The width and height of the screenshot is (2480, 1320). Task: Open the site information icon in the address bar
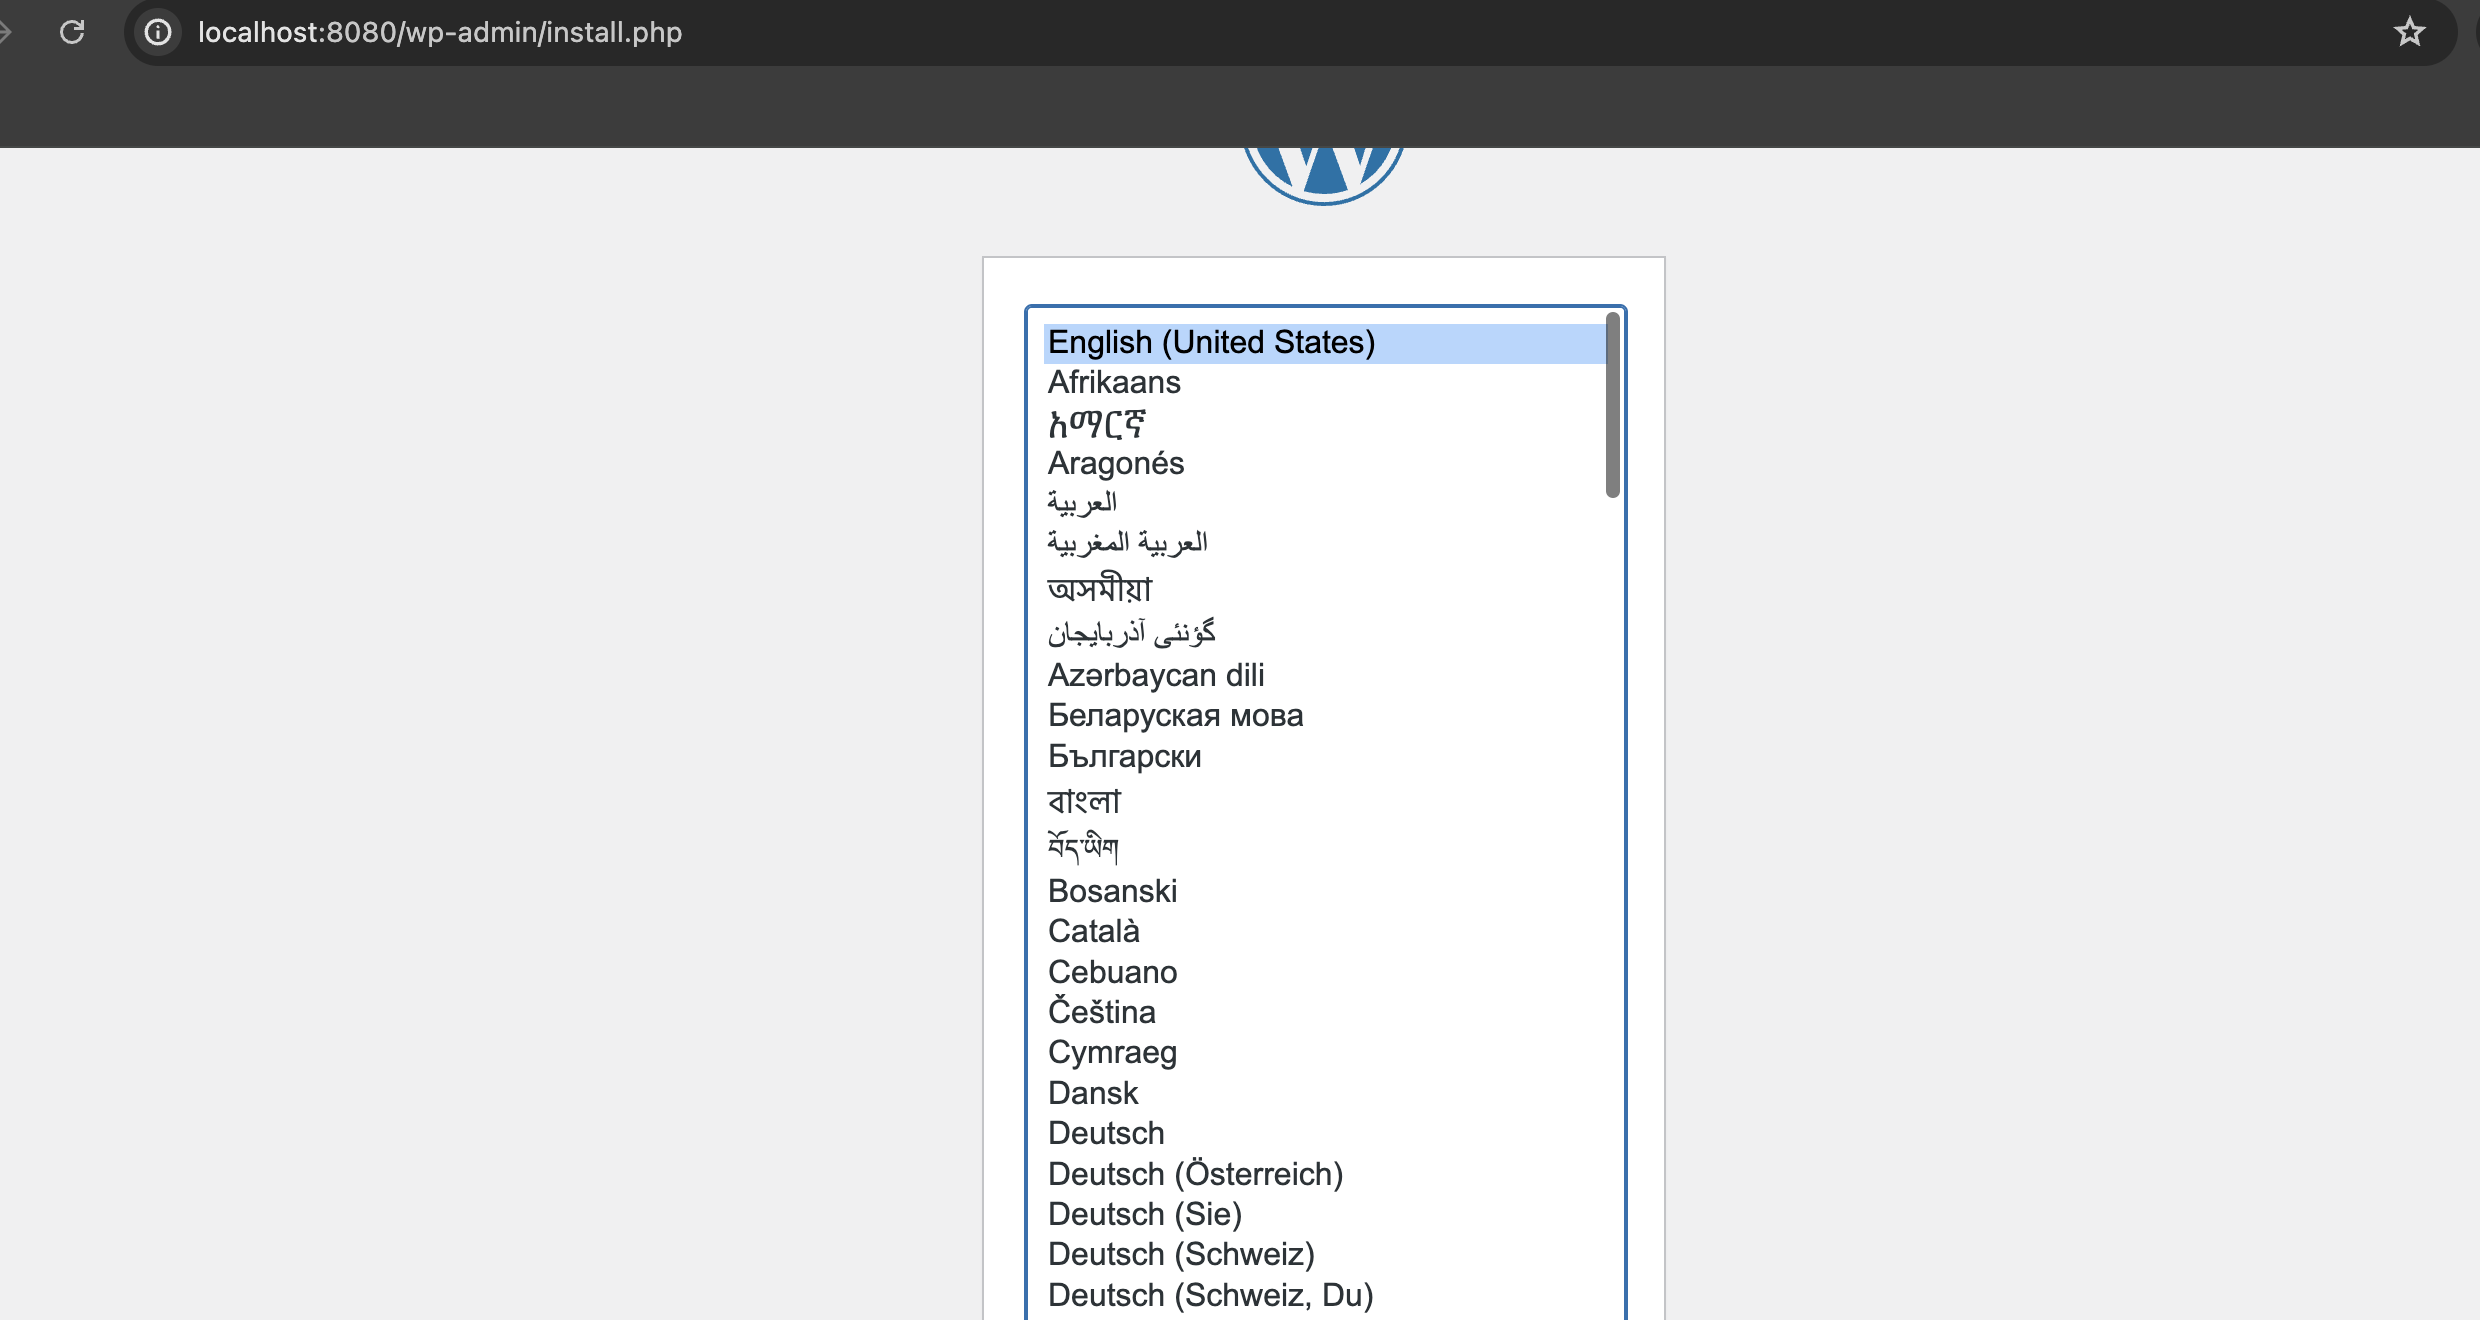158,32
